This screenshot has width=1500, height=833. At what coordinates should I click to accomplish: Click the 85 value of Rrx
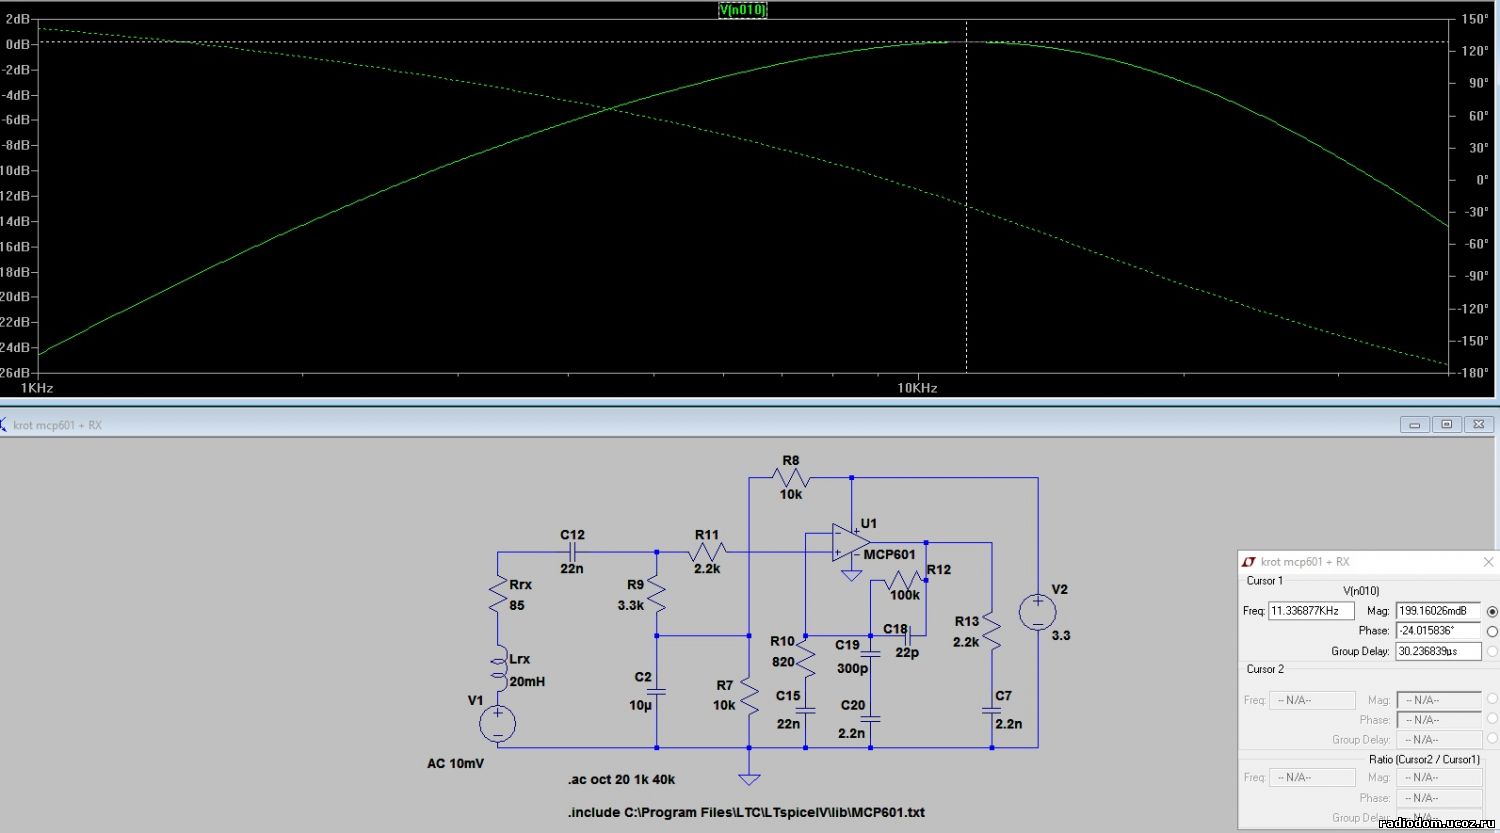517,605
